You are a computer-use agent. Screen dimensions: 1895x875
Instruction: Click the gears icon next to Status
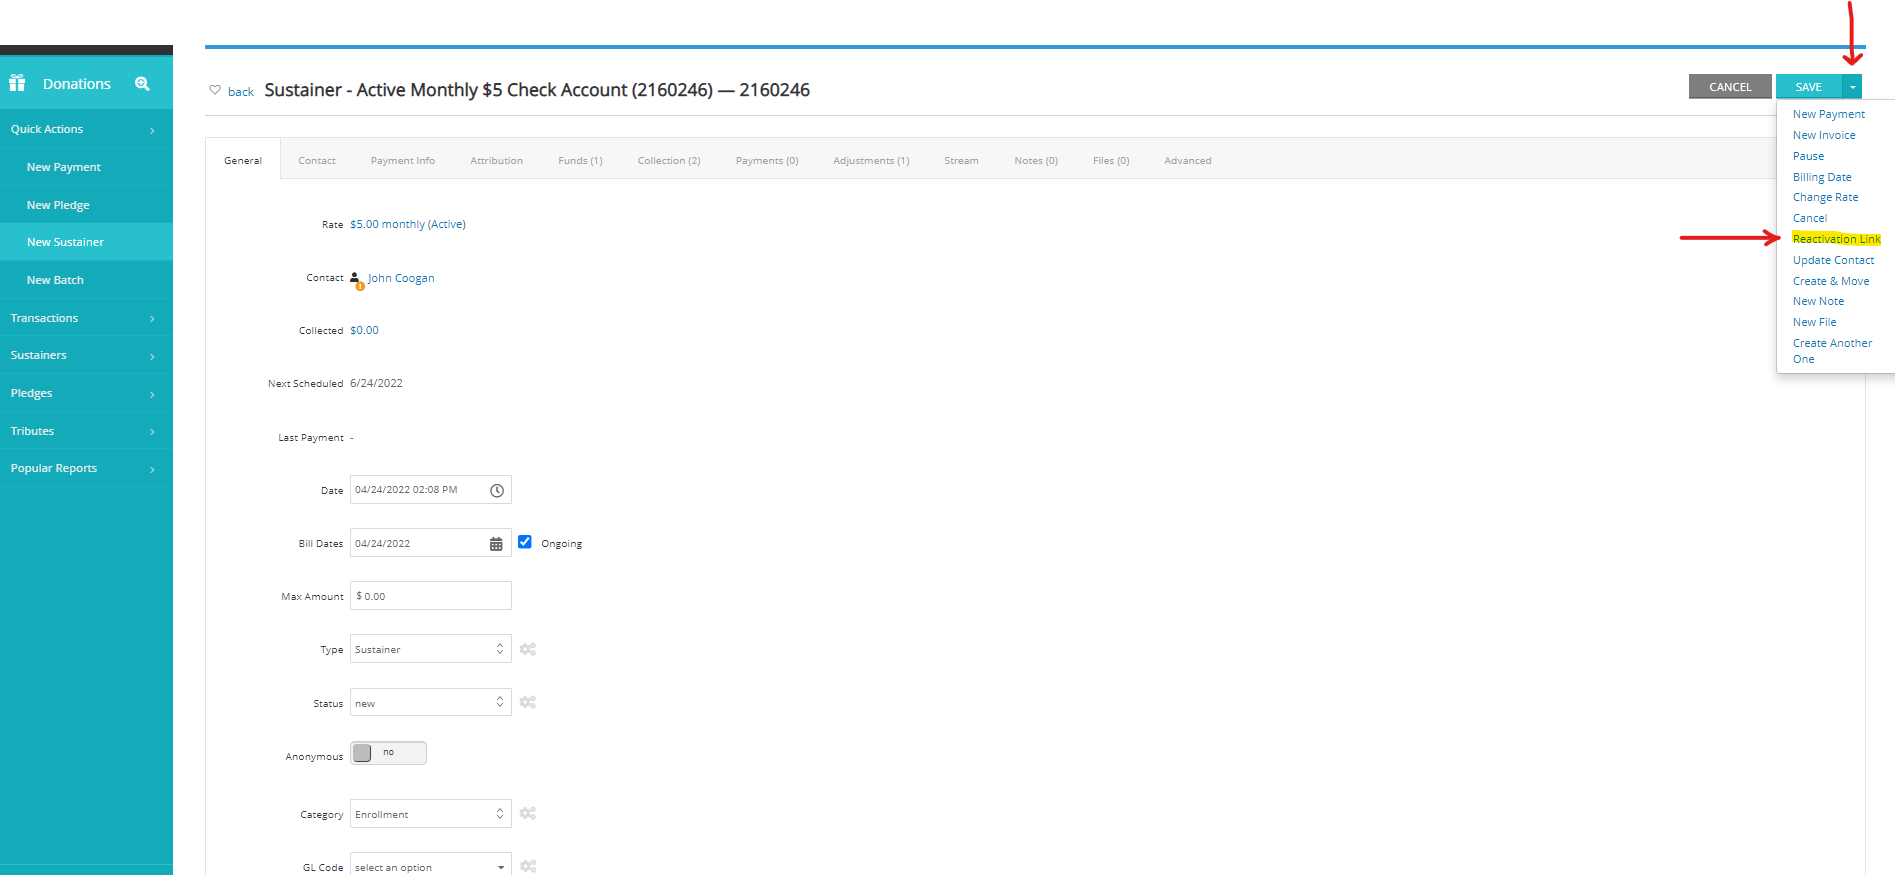(528, 702)
